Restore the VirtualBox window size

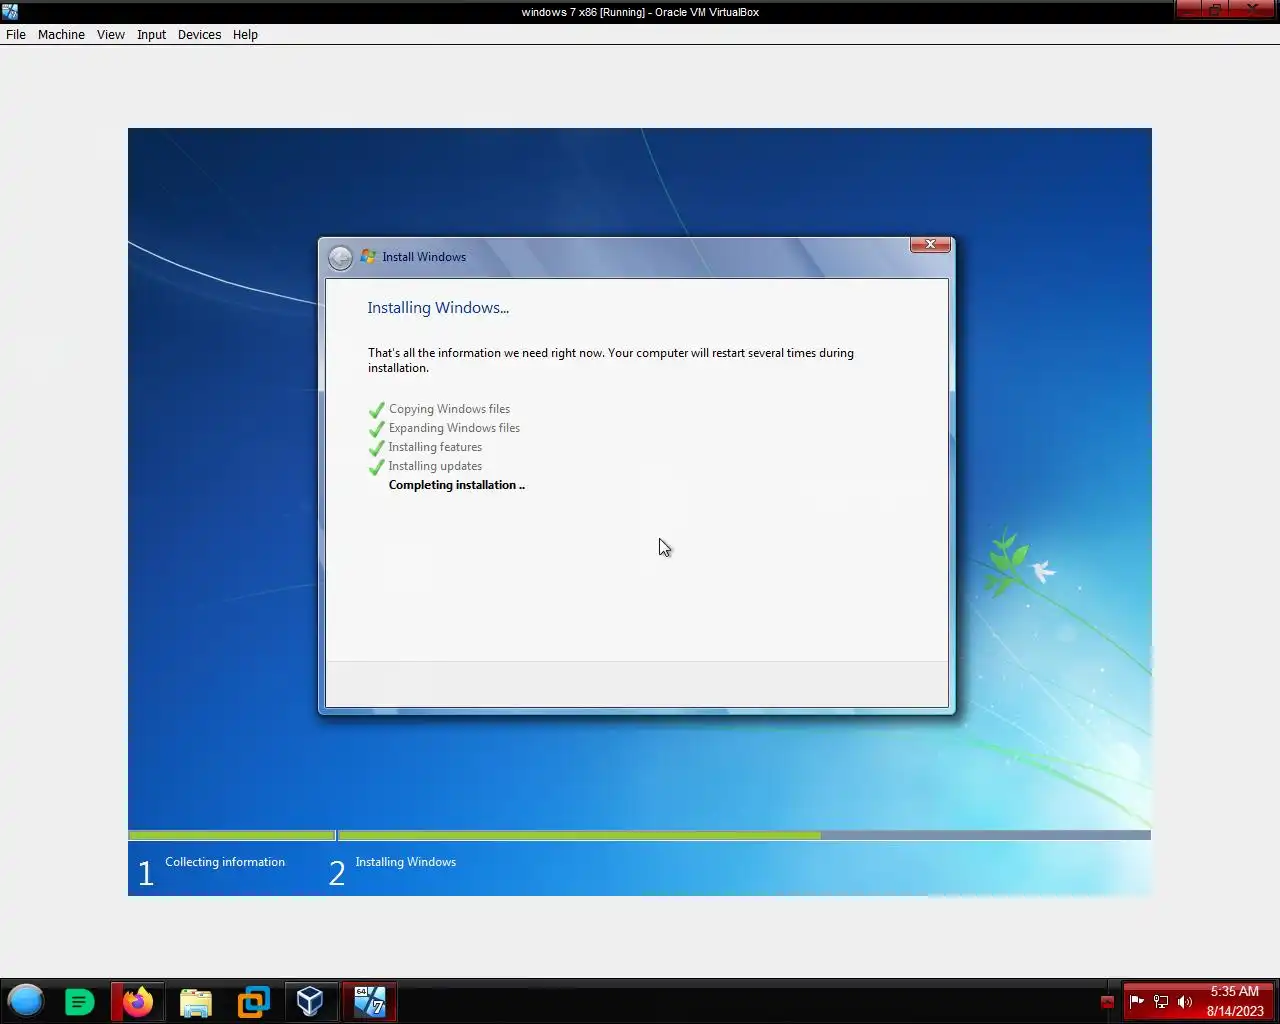coord(1214,10)
